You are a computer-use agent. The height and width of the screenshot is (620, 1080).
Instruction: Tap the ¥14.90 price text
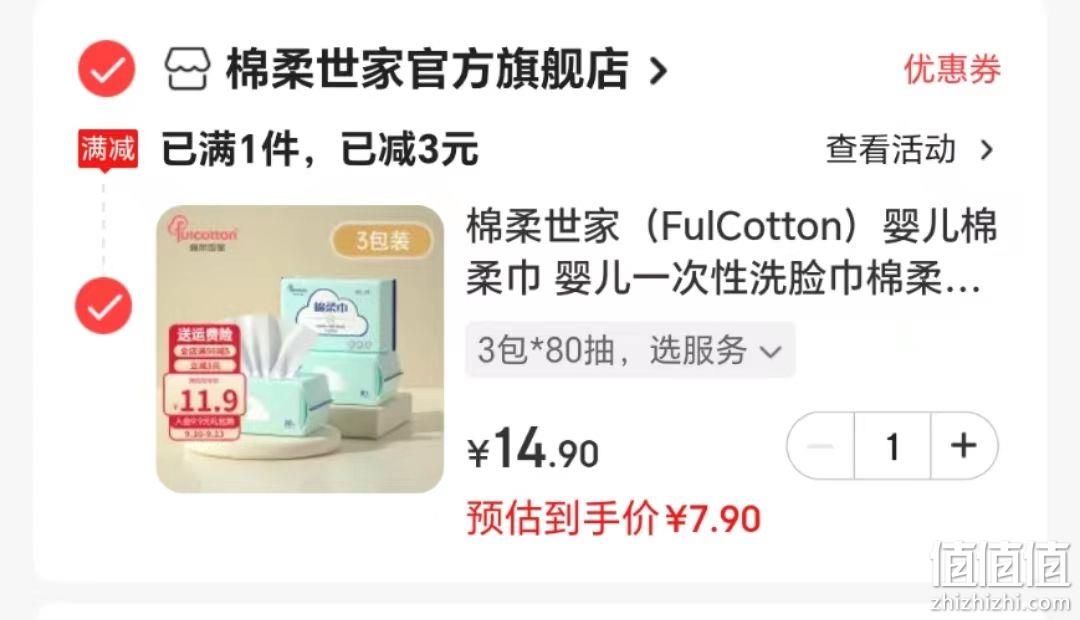(x=533, y=448)
